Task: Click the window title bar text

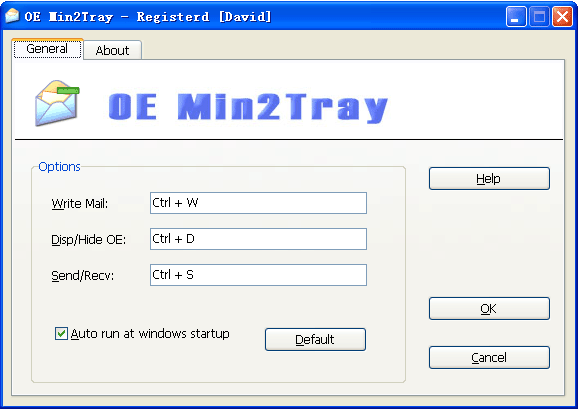Action: [x=148, y=17]
